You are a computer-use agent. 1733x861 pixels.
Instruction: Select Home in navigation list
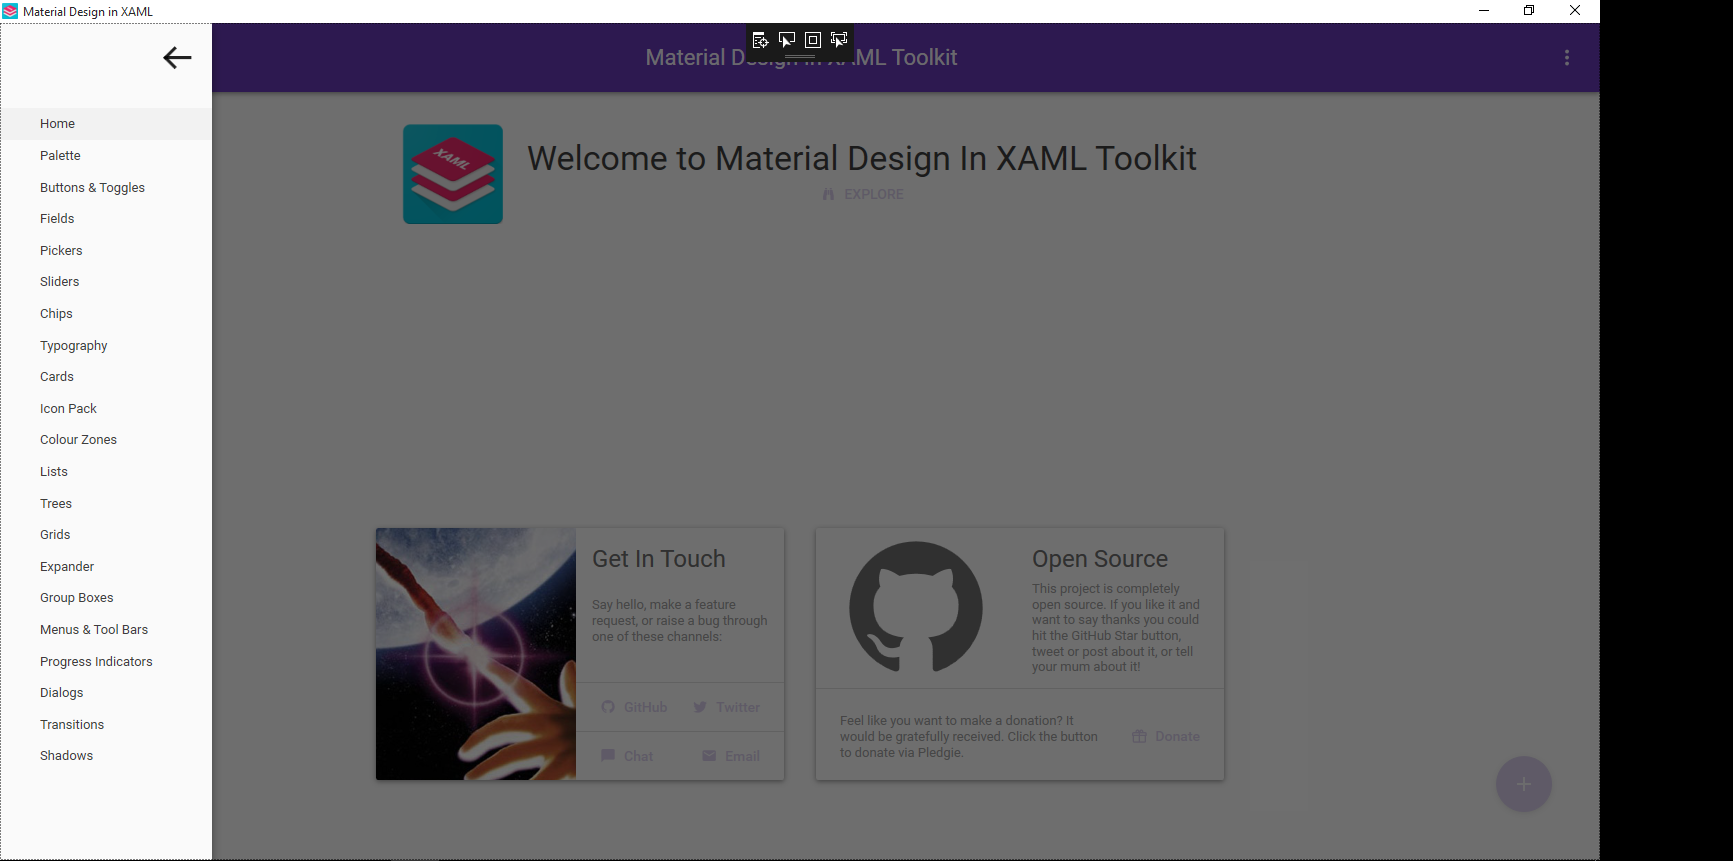pos(106,124)
